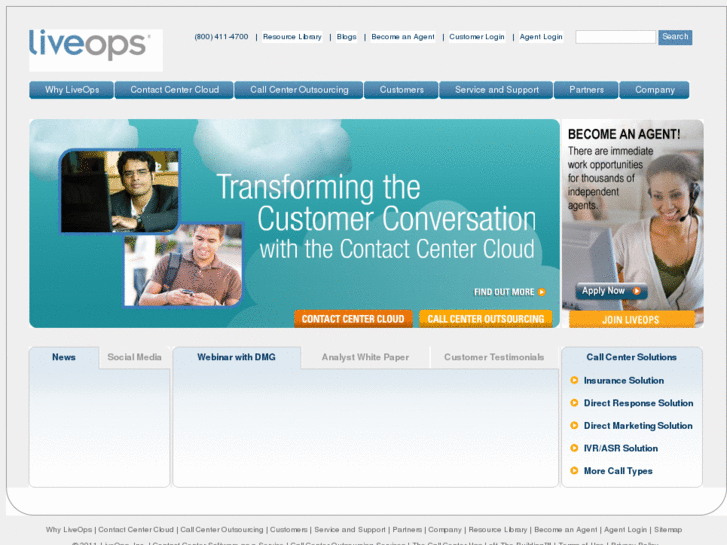Click the man with laptop photo
727x545 pixels.
(120, 191)
